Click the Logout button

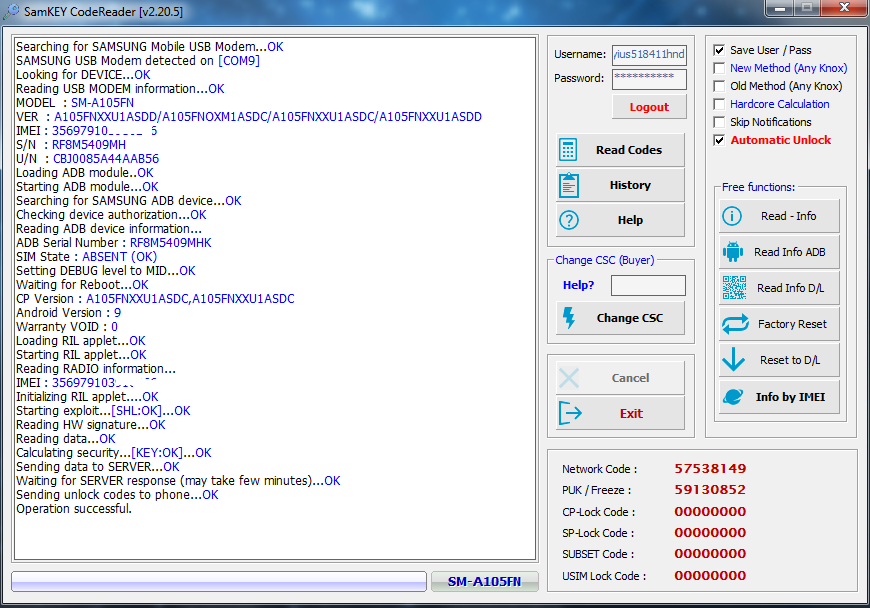coord(649,107)
